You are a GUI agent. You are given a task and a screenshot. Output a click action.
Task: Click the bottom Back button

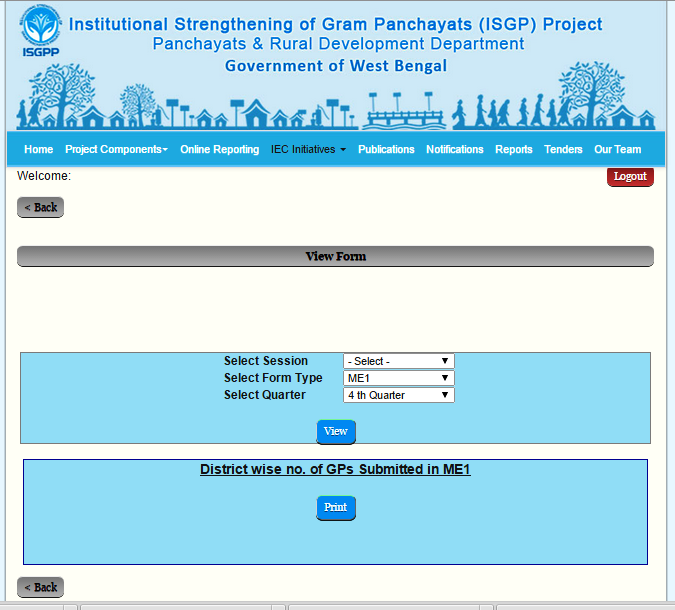40,587
